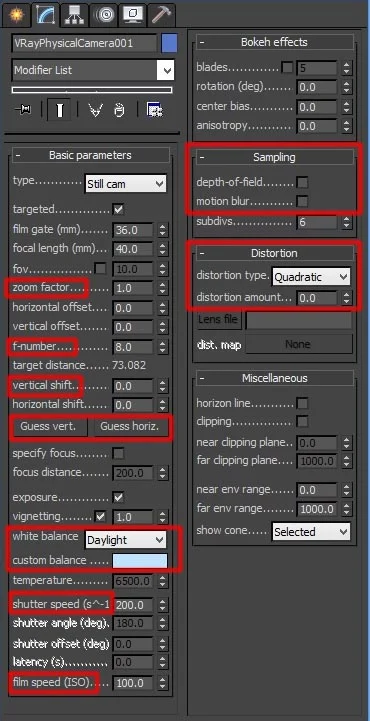Screen dimensions: 370x721
Task: Click the distortion amount spinner arrows
Action: [347, 298]
